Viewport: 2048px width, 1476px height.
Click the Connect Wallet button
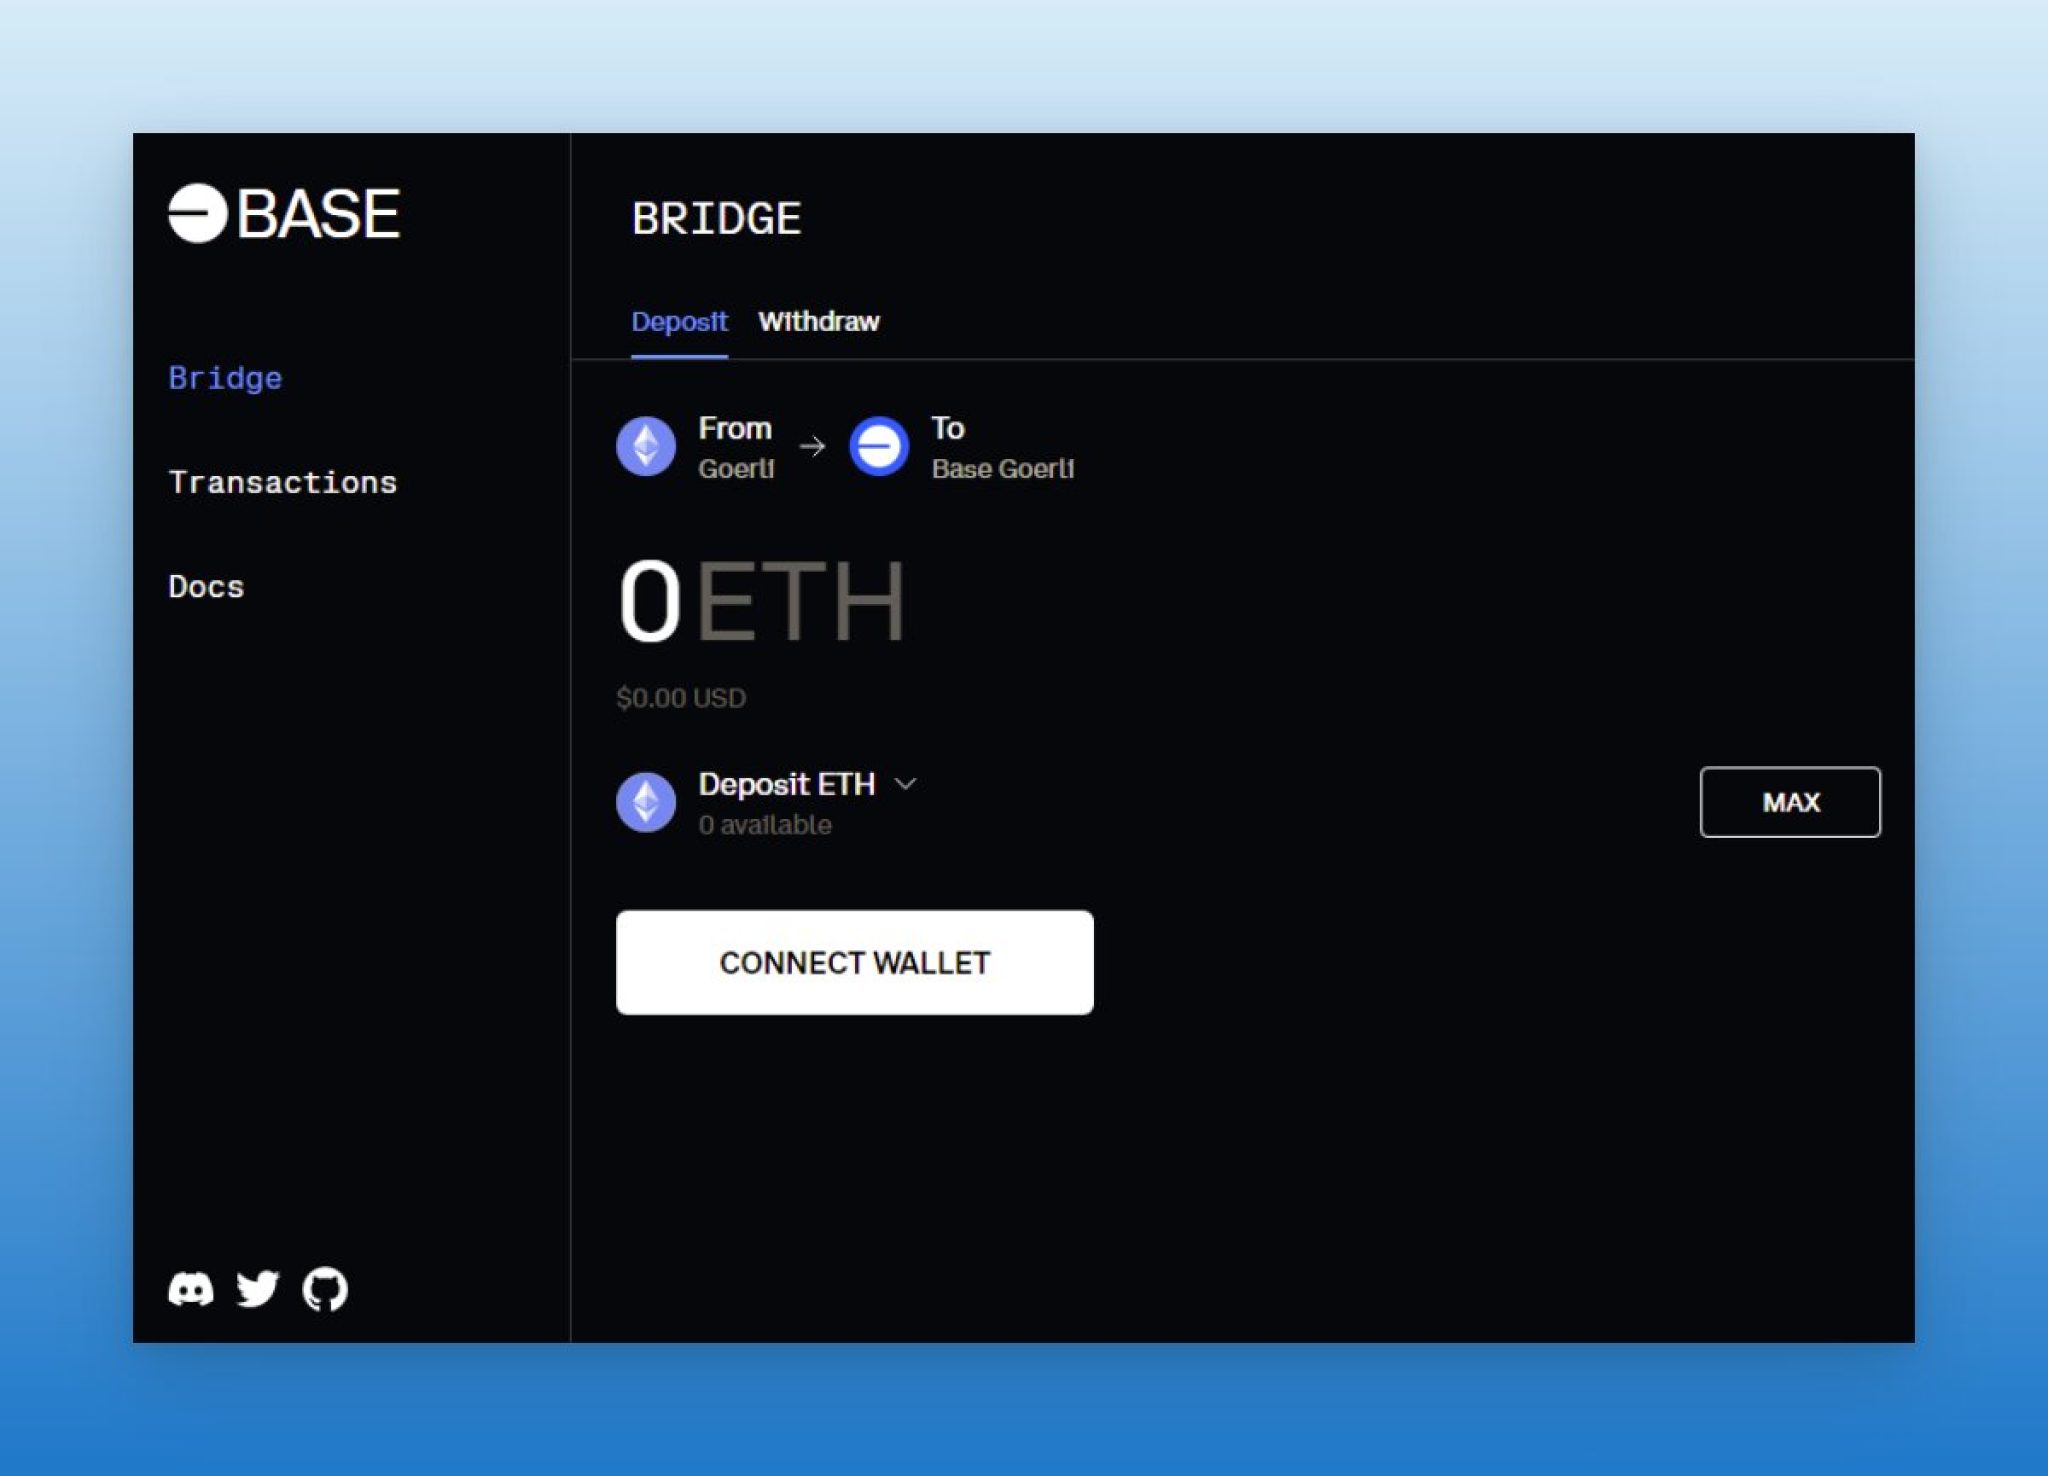point(854,962)
